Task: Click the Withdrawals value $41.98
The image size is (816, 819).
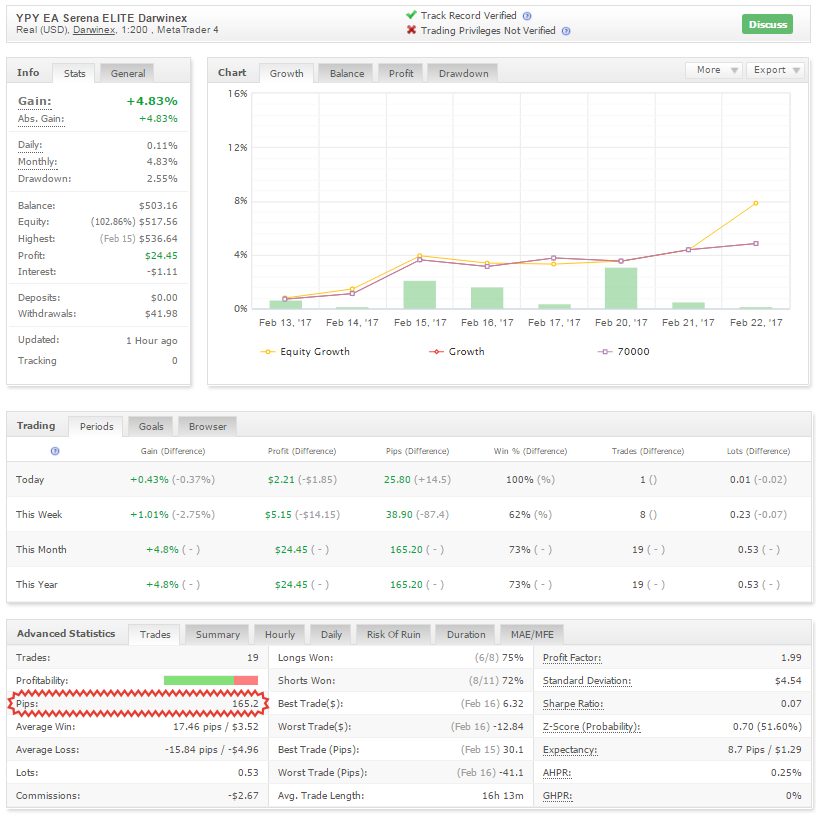Action: (x=161, y=314)
